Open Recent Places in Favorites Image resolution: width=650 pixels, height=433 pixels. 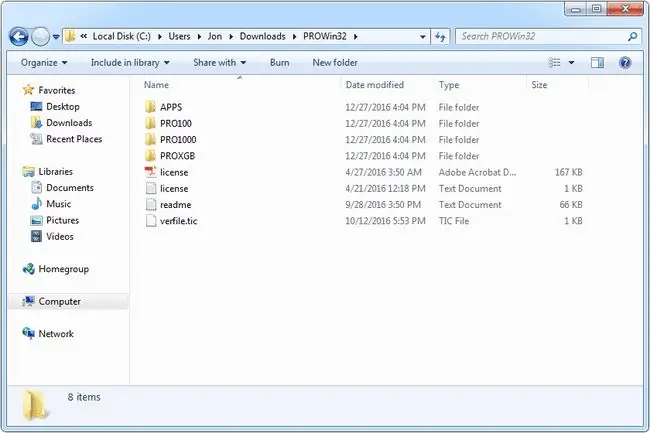pos(74,139)
